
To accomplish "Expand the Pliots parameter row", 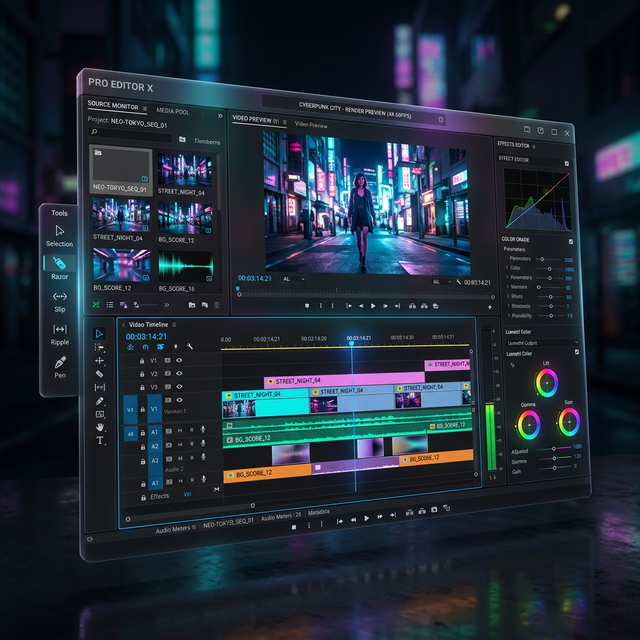I will coord(508,296).
